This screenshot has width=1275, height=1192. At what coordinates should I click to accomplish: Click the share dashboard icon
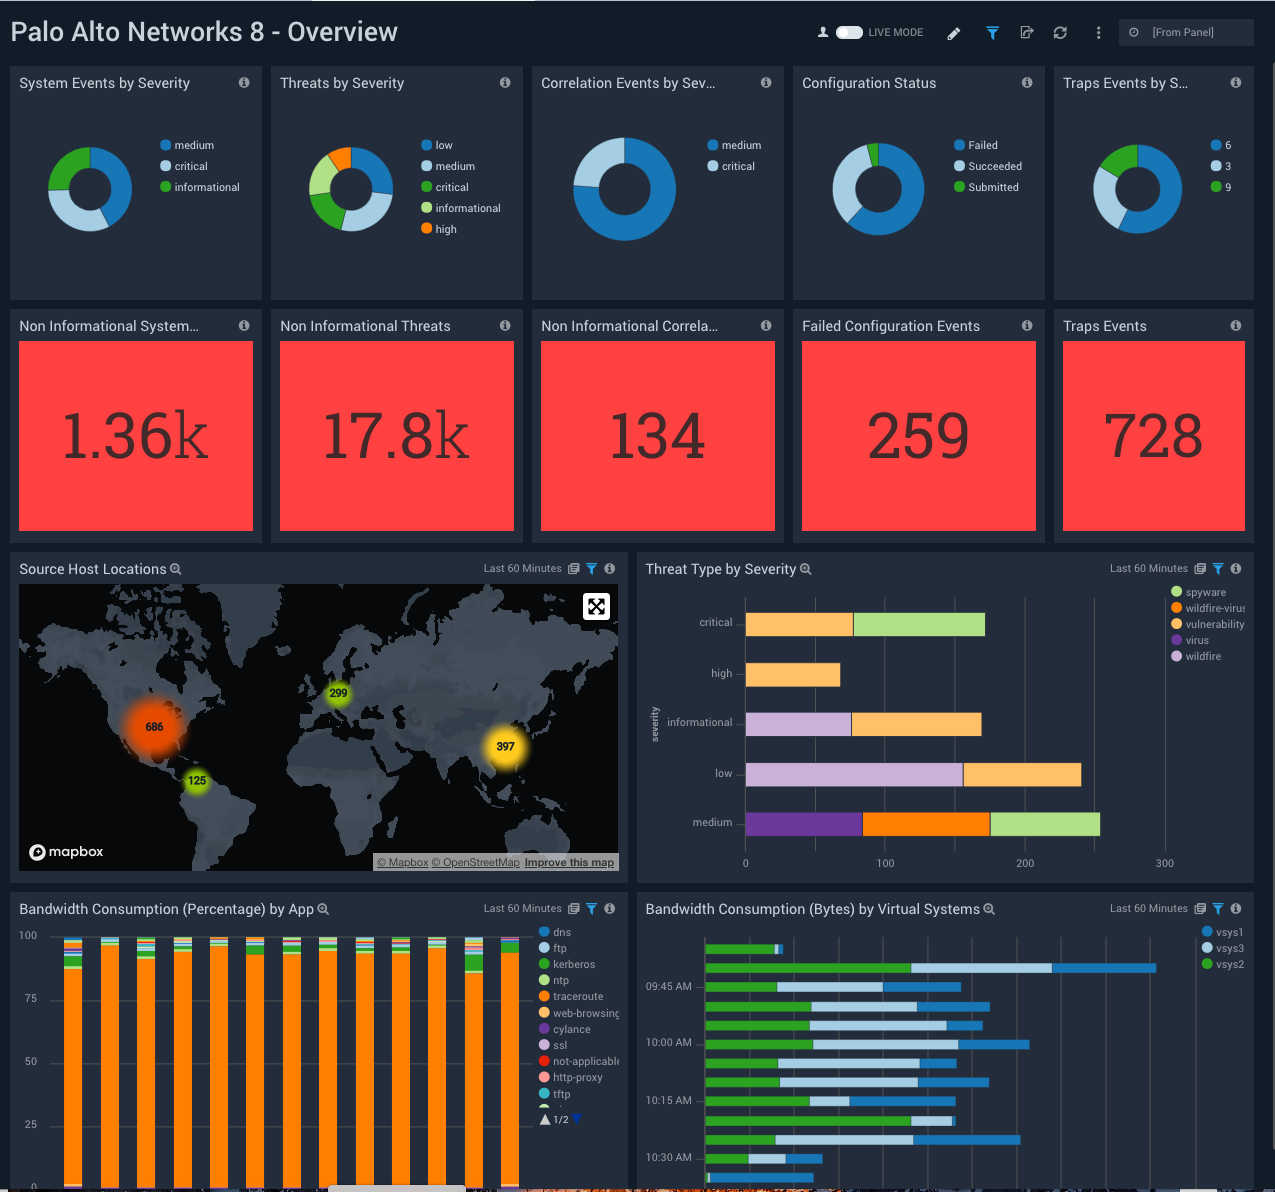(1026, 33)
